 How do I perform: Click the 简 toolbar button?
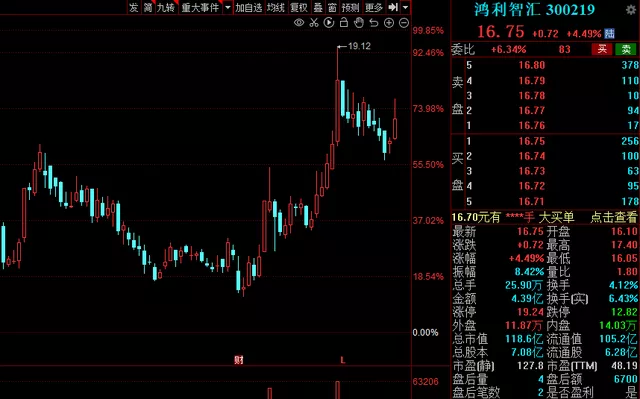pos(148,7)
